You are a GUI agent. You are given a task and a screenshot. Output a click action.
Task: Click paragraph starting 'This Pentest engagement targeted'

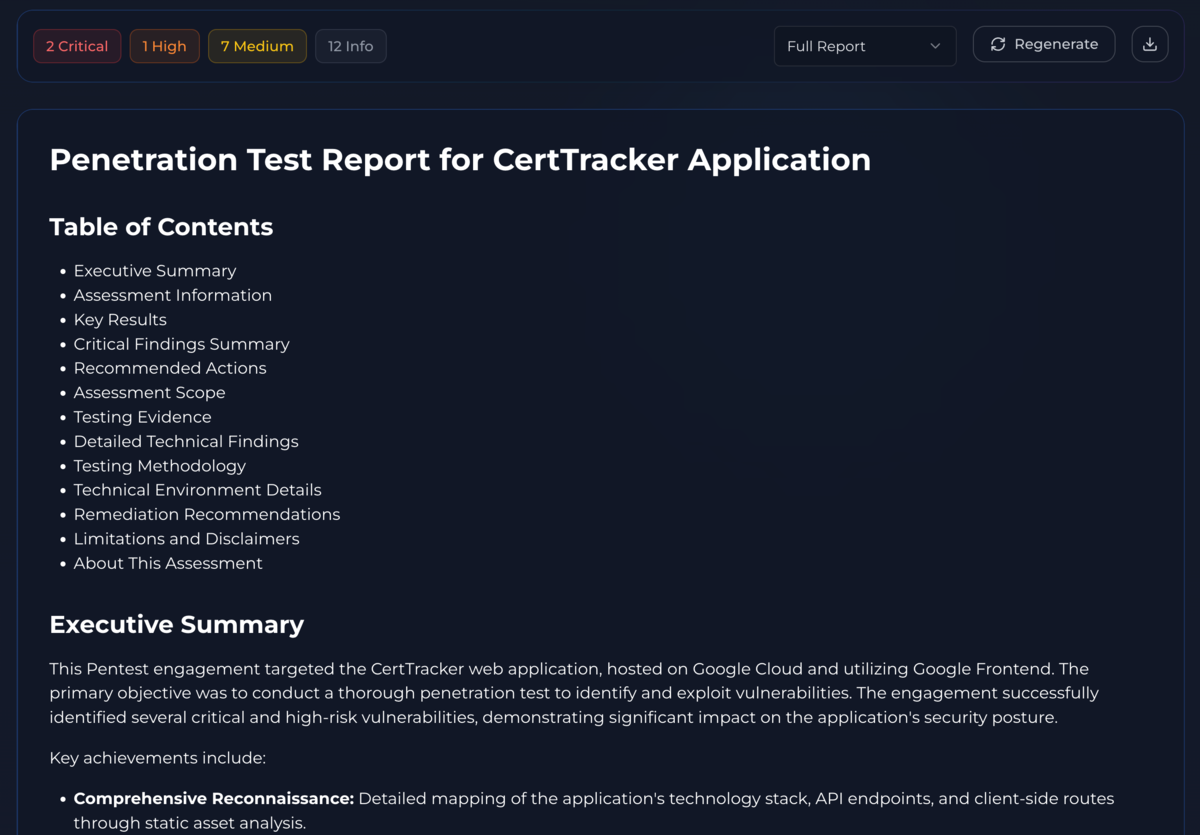click(x=574, y=693)
